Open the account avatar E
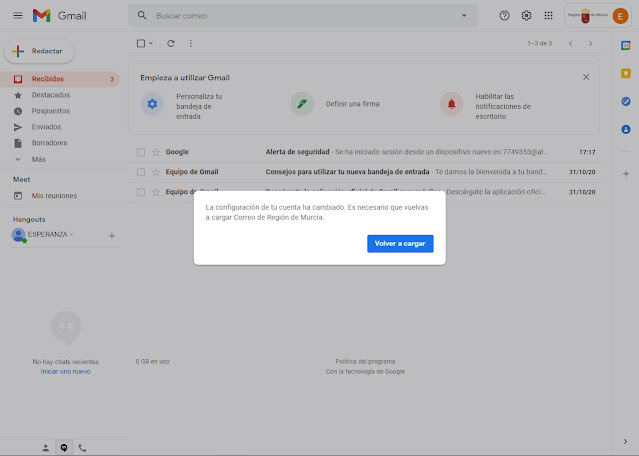This screenshot has width=639, height=456. [620, 16]
